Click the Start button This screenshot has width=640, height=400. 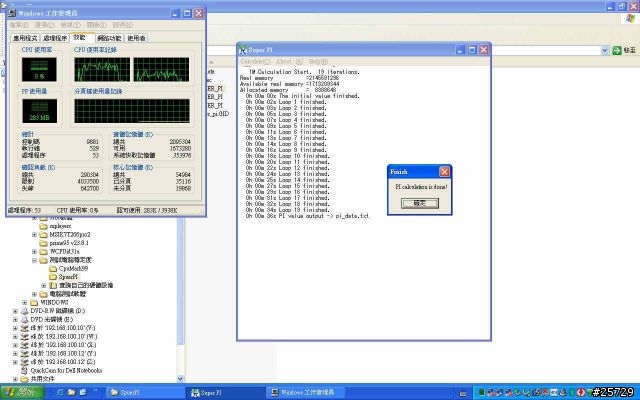coord(22,393)
